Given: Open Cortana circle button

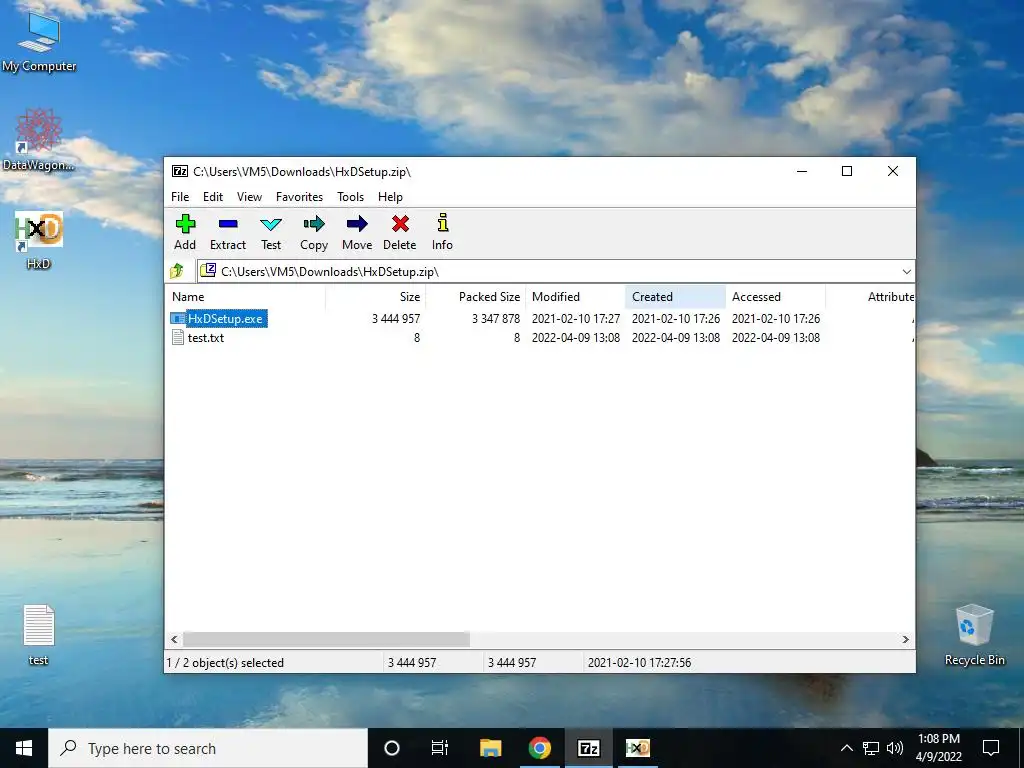Looking at the screenshot, I should point(392,748).
